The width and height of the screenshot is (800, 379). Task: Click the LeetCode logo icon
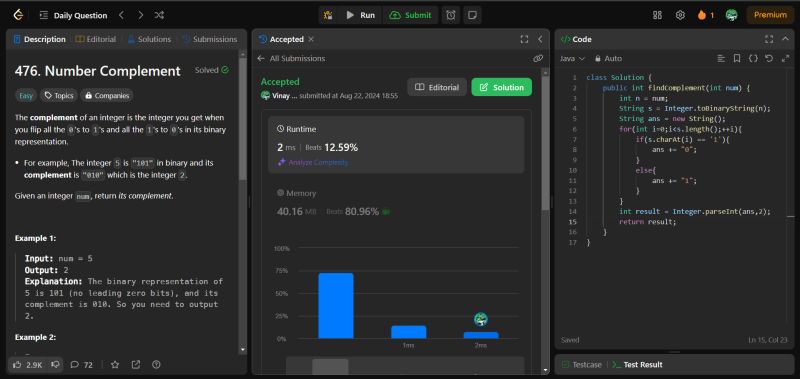(x=18, y=15)
